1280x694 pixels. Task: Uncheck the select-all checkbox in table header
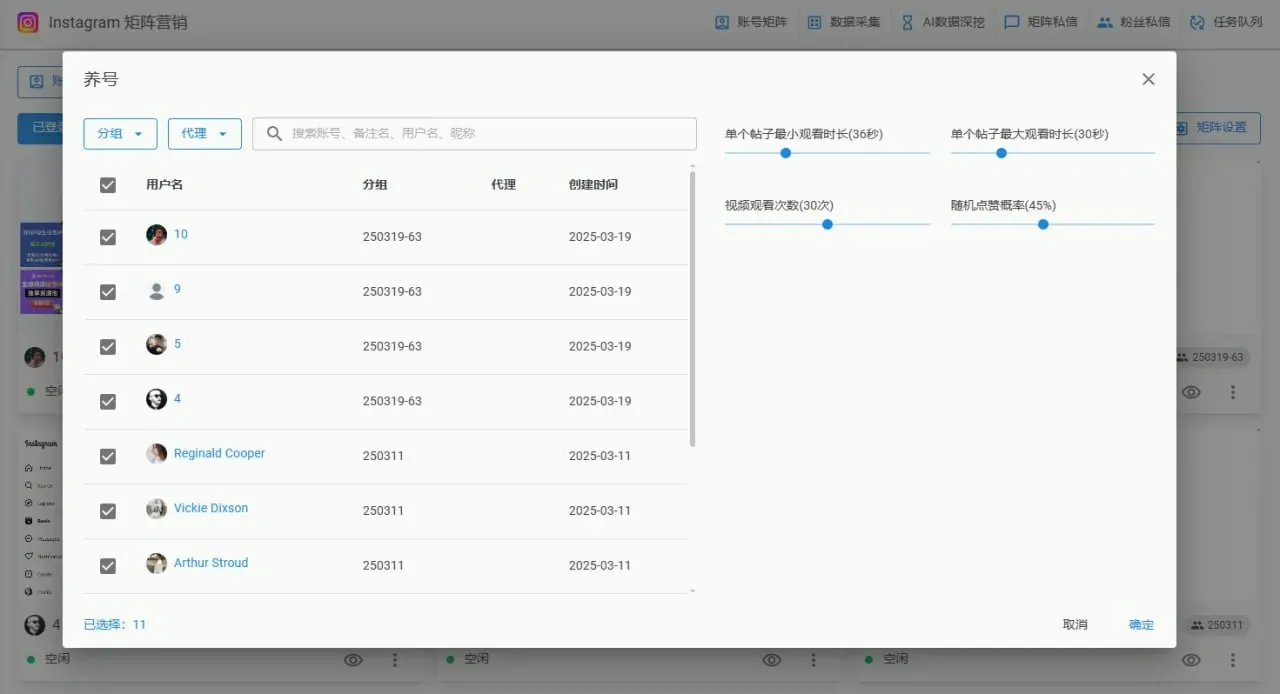point(108,184)
